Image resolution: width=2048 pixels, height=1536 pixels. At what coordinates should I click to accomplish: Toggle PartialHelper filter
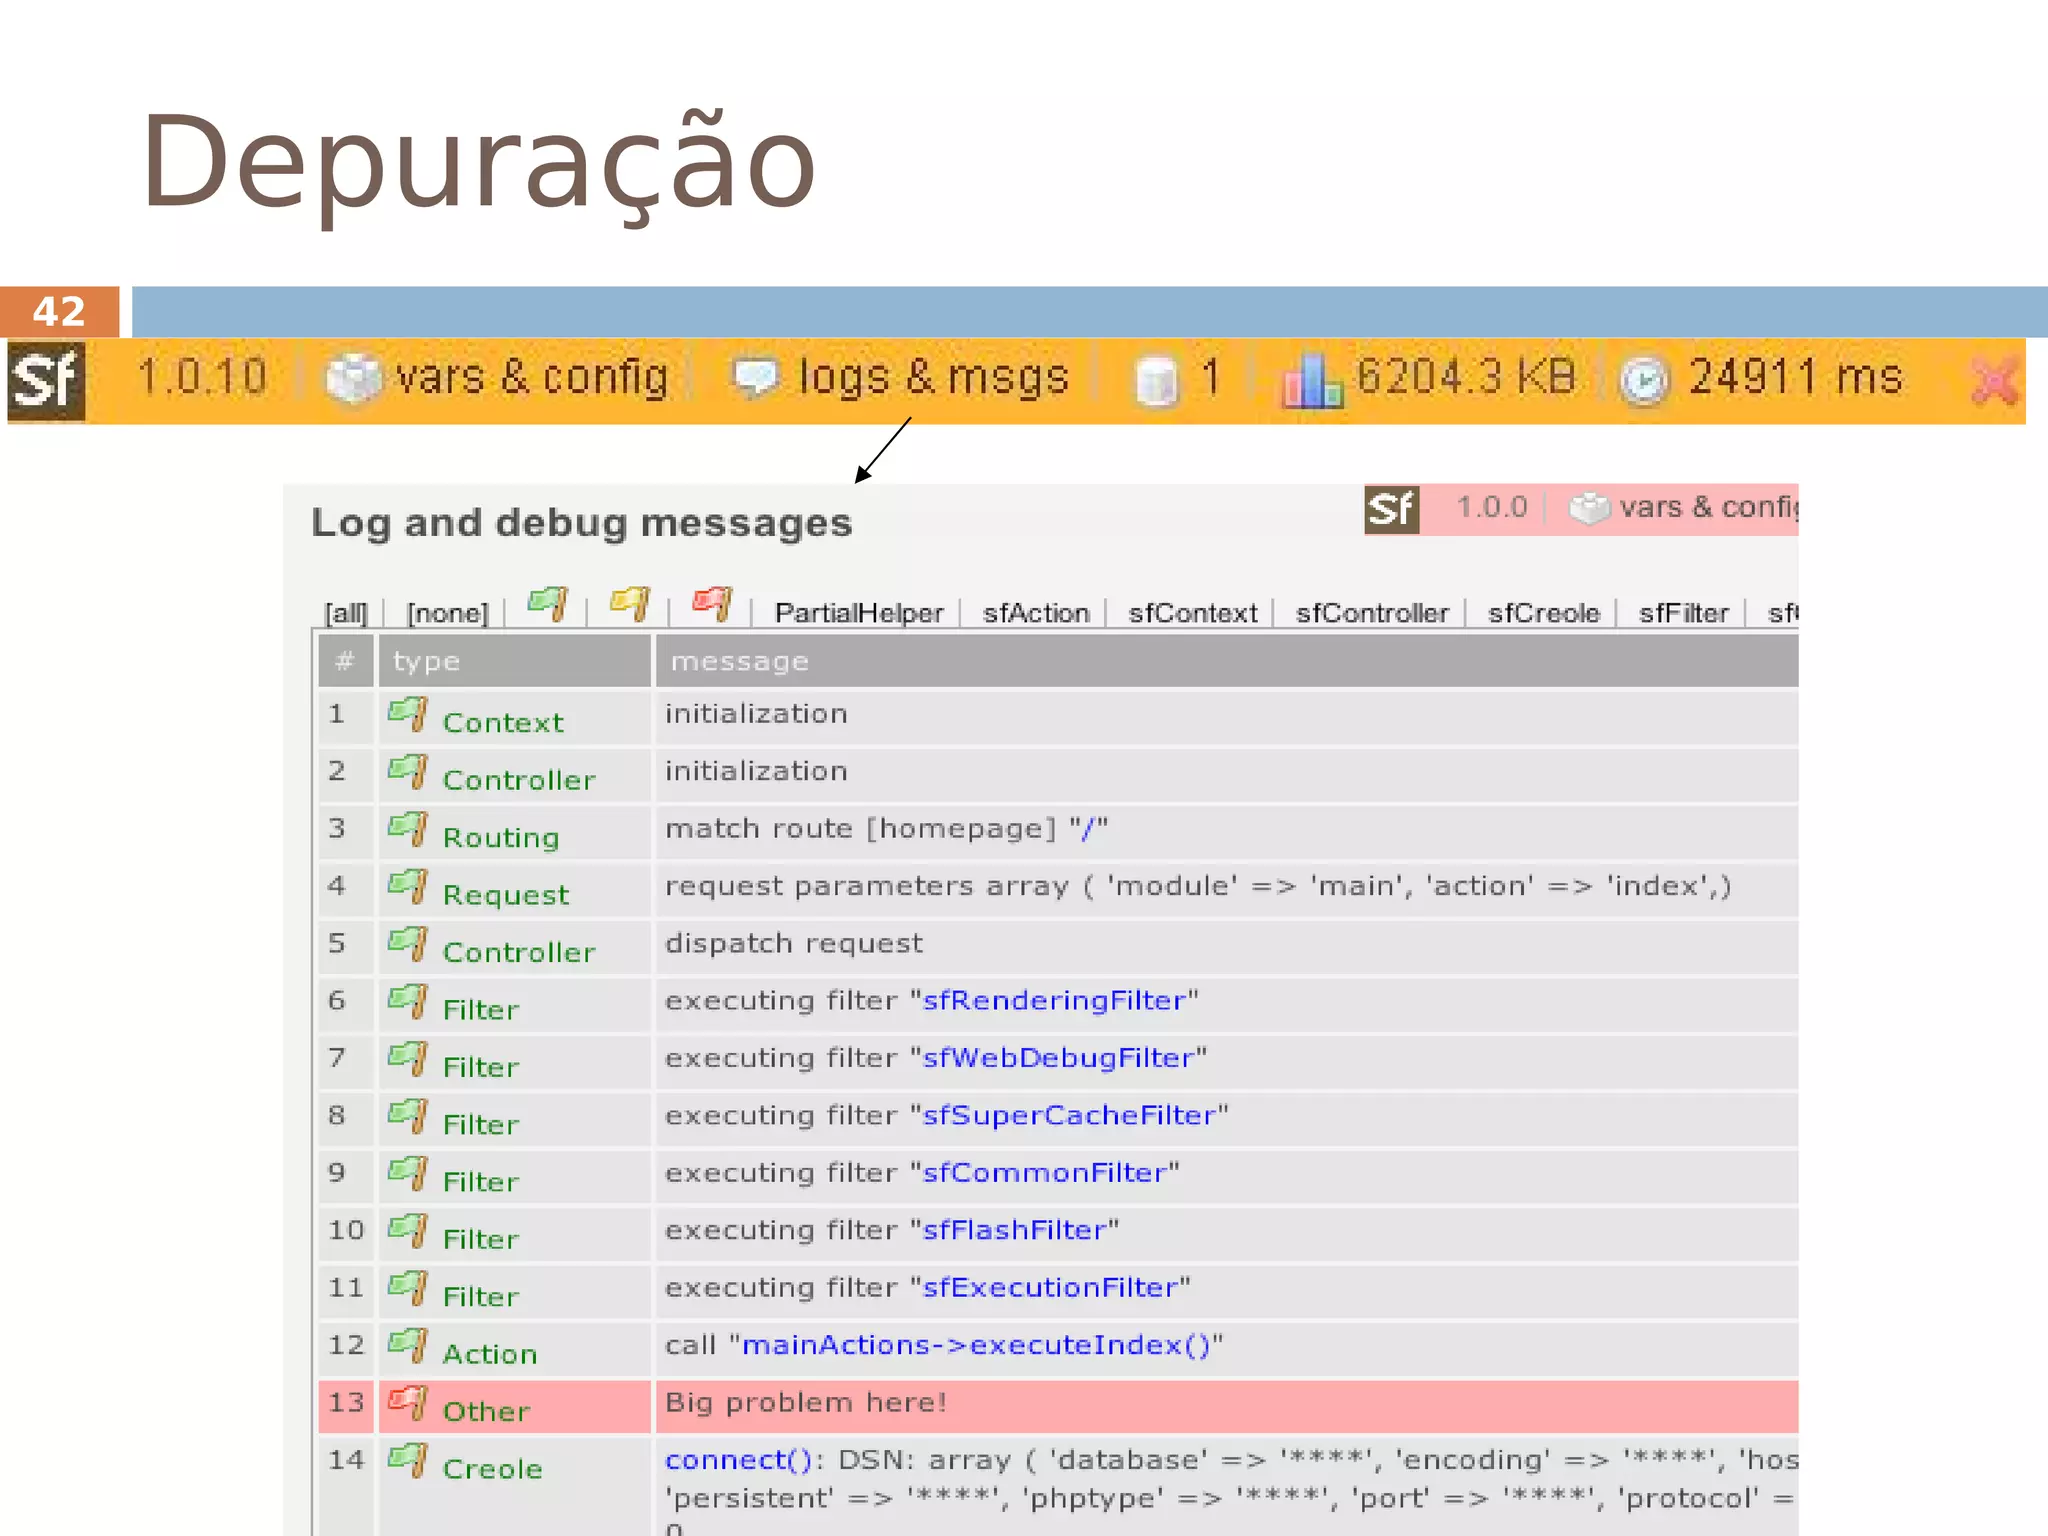pos(859,613)
